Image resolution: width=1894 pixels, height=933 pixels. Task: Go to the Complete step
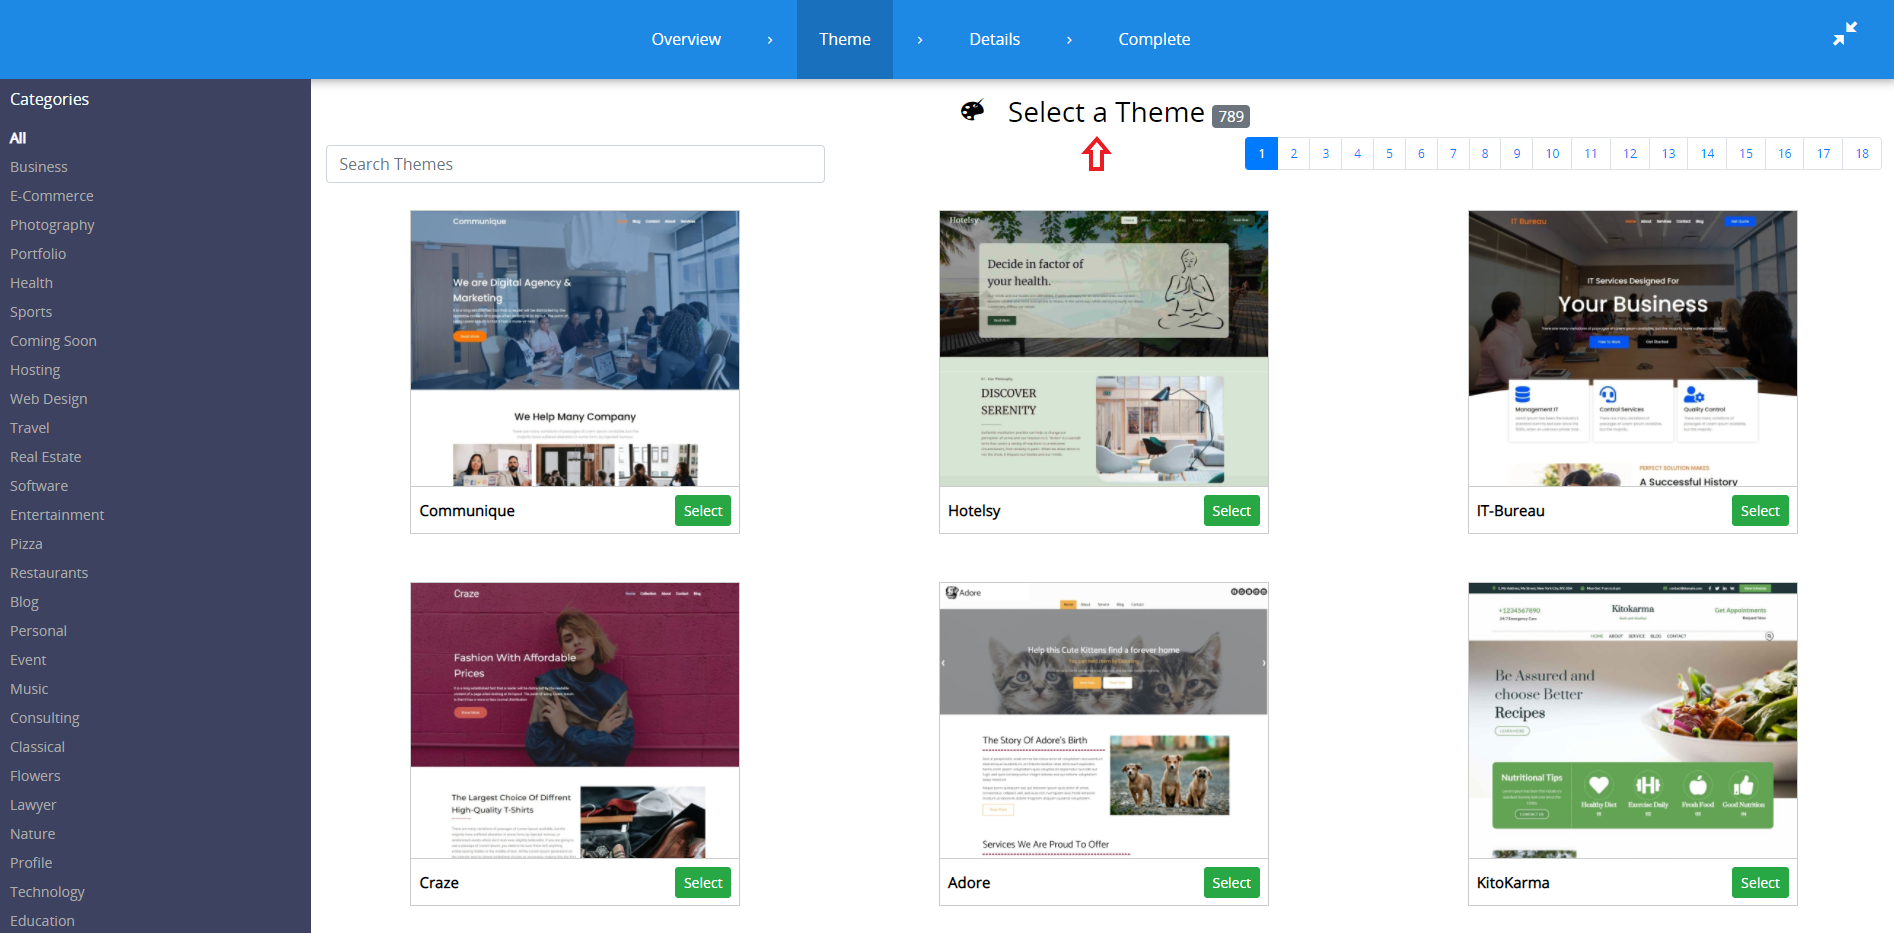point(1153,40)
